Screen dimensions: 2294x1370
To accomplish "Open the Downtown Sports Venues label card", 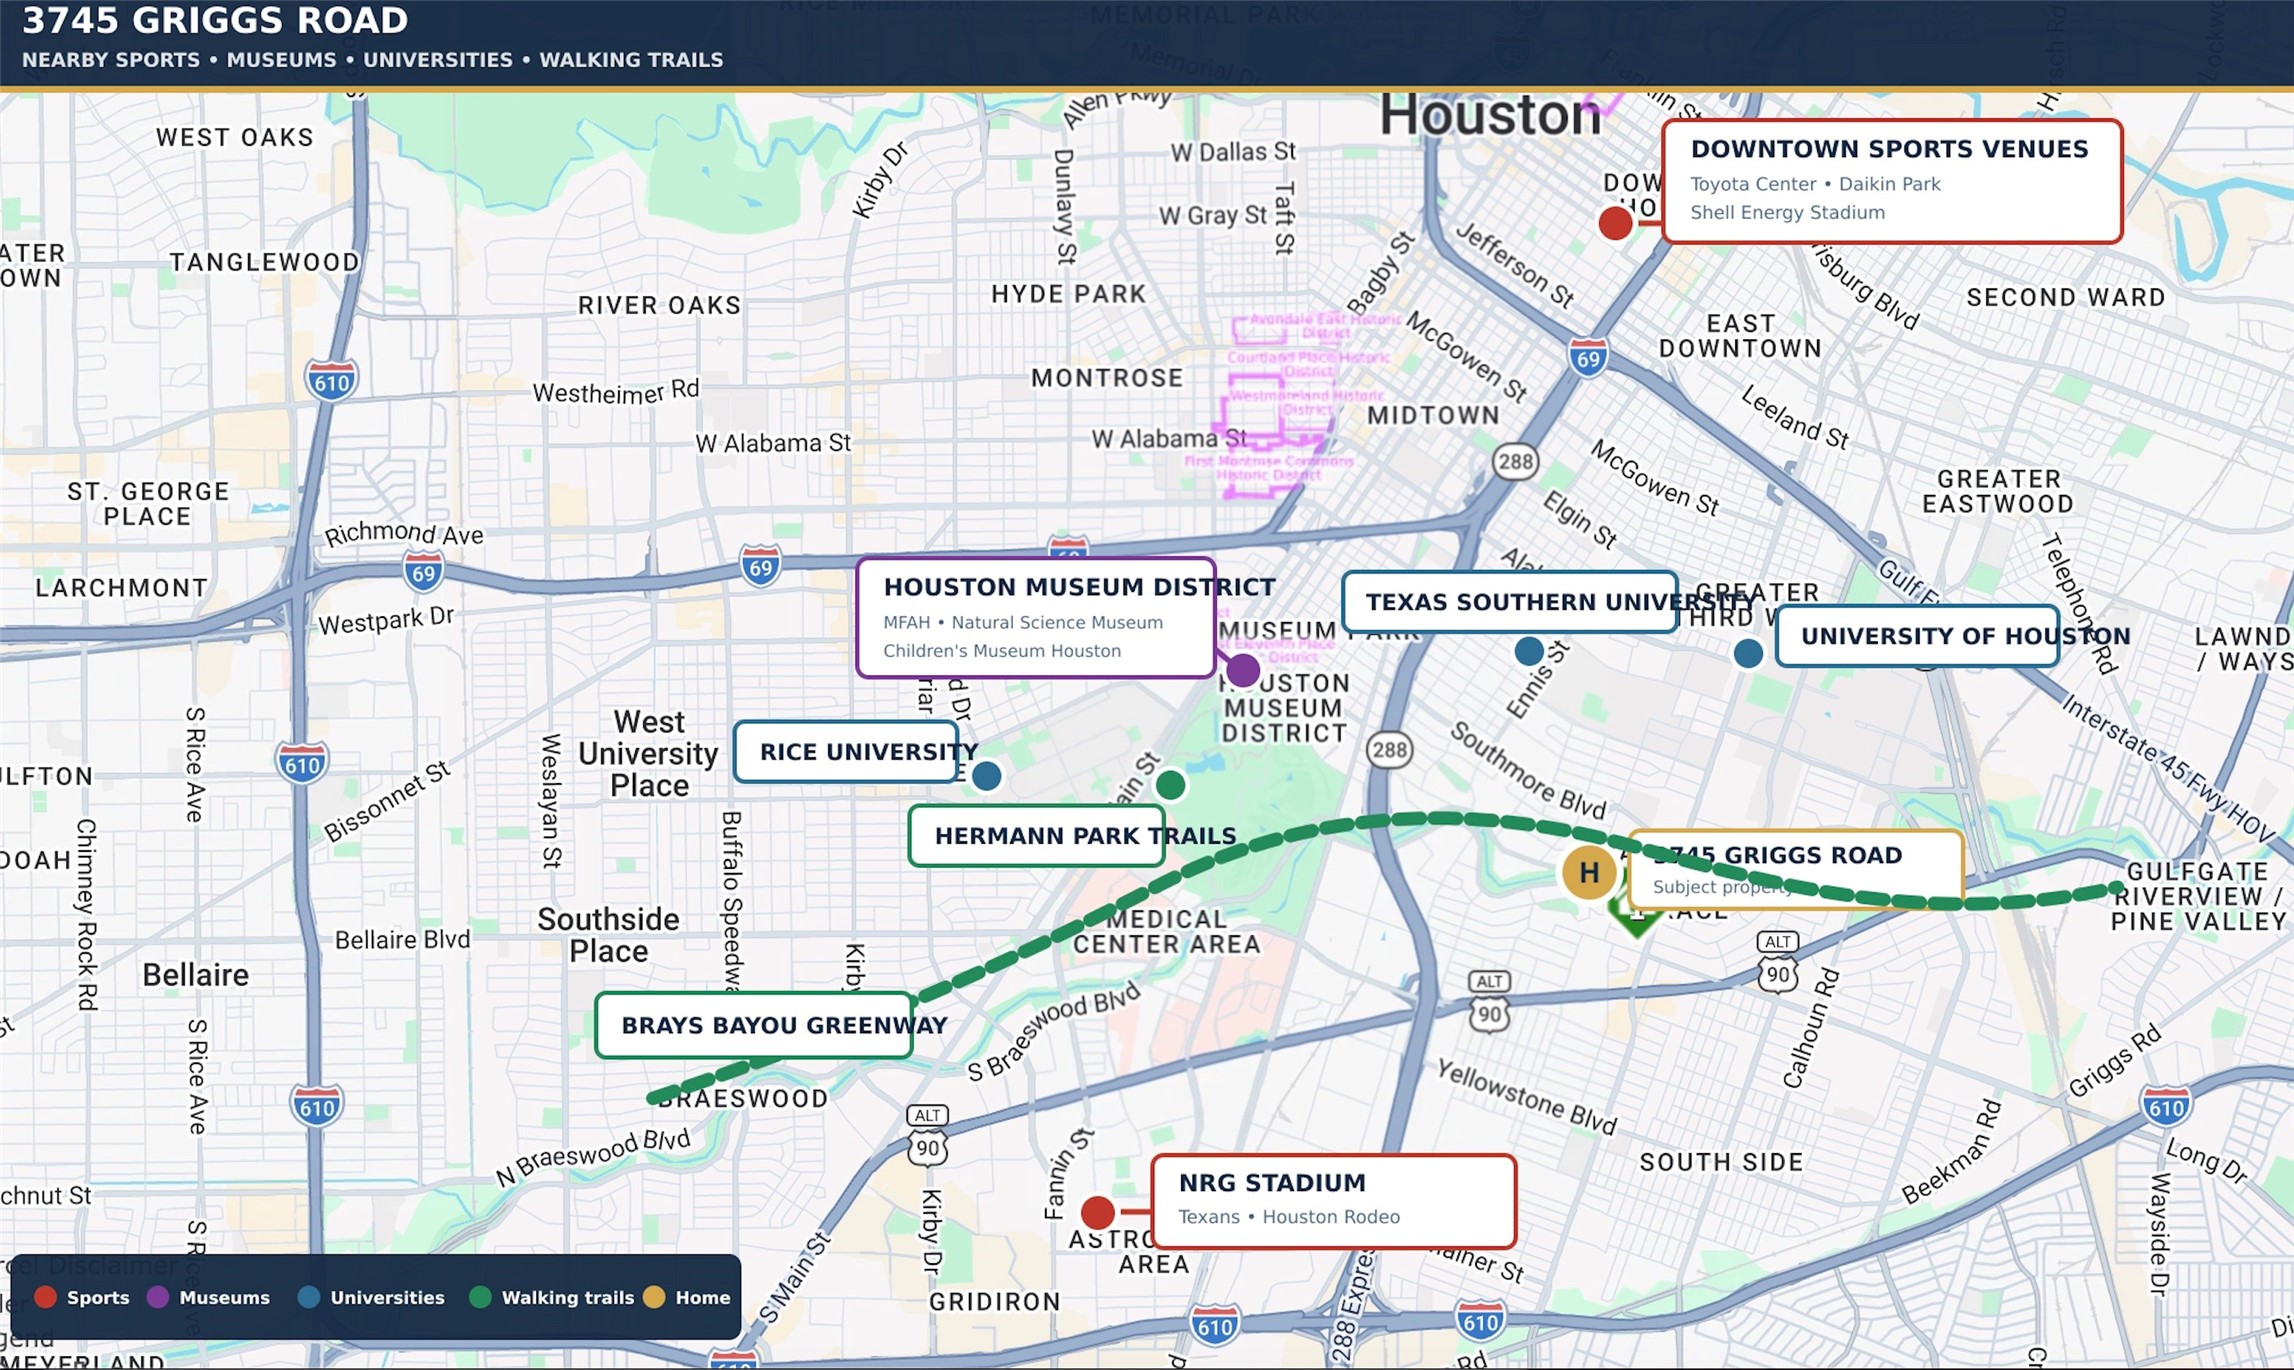I will click(1891, 181).
